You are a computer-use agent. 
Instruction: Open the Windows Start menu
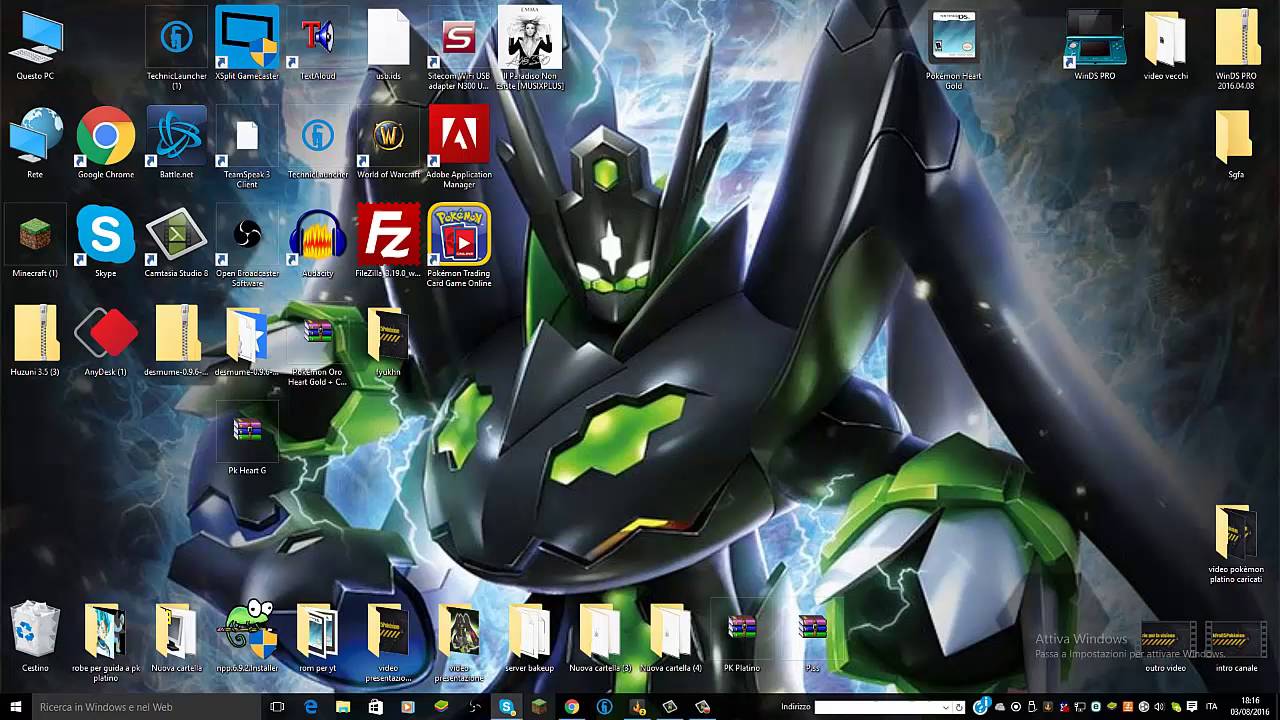tap(16, 707)
